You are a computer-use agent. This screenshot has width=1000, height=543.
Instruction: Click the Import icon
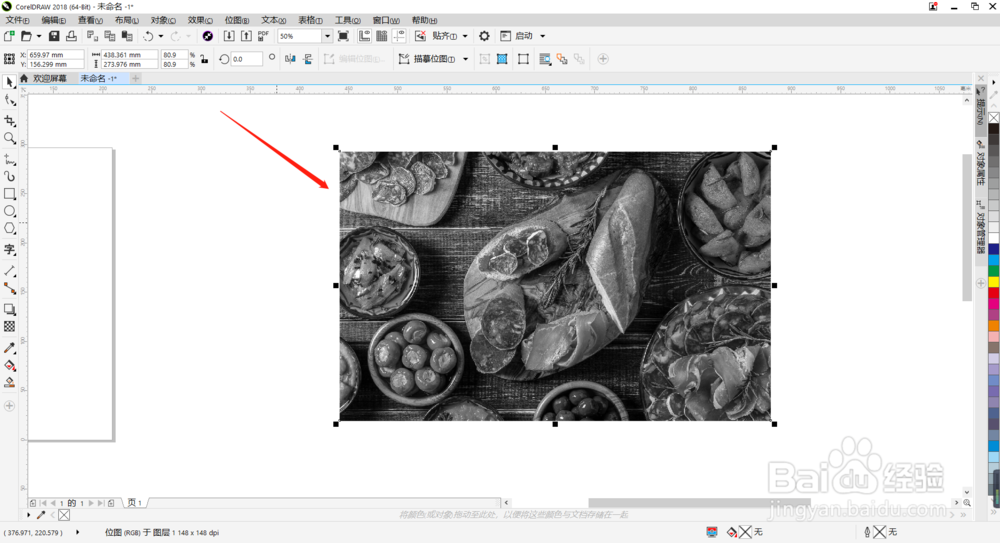click(x=229, y=36)
